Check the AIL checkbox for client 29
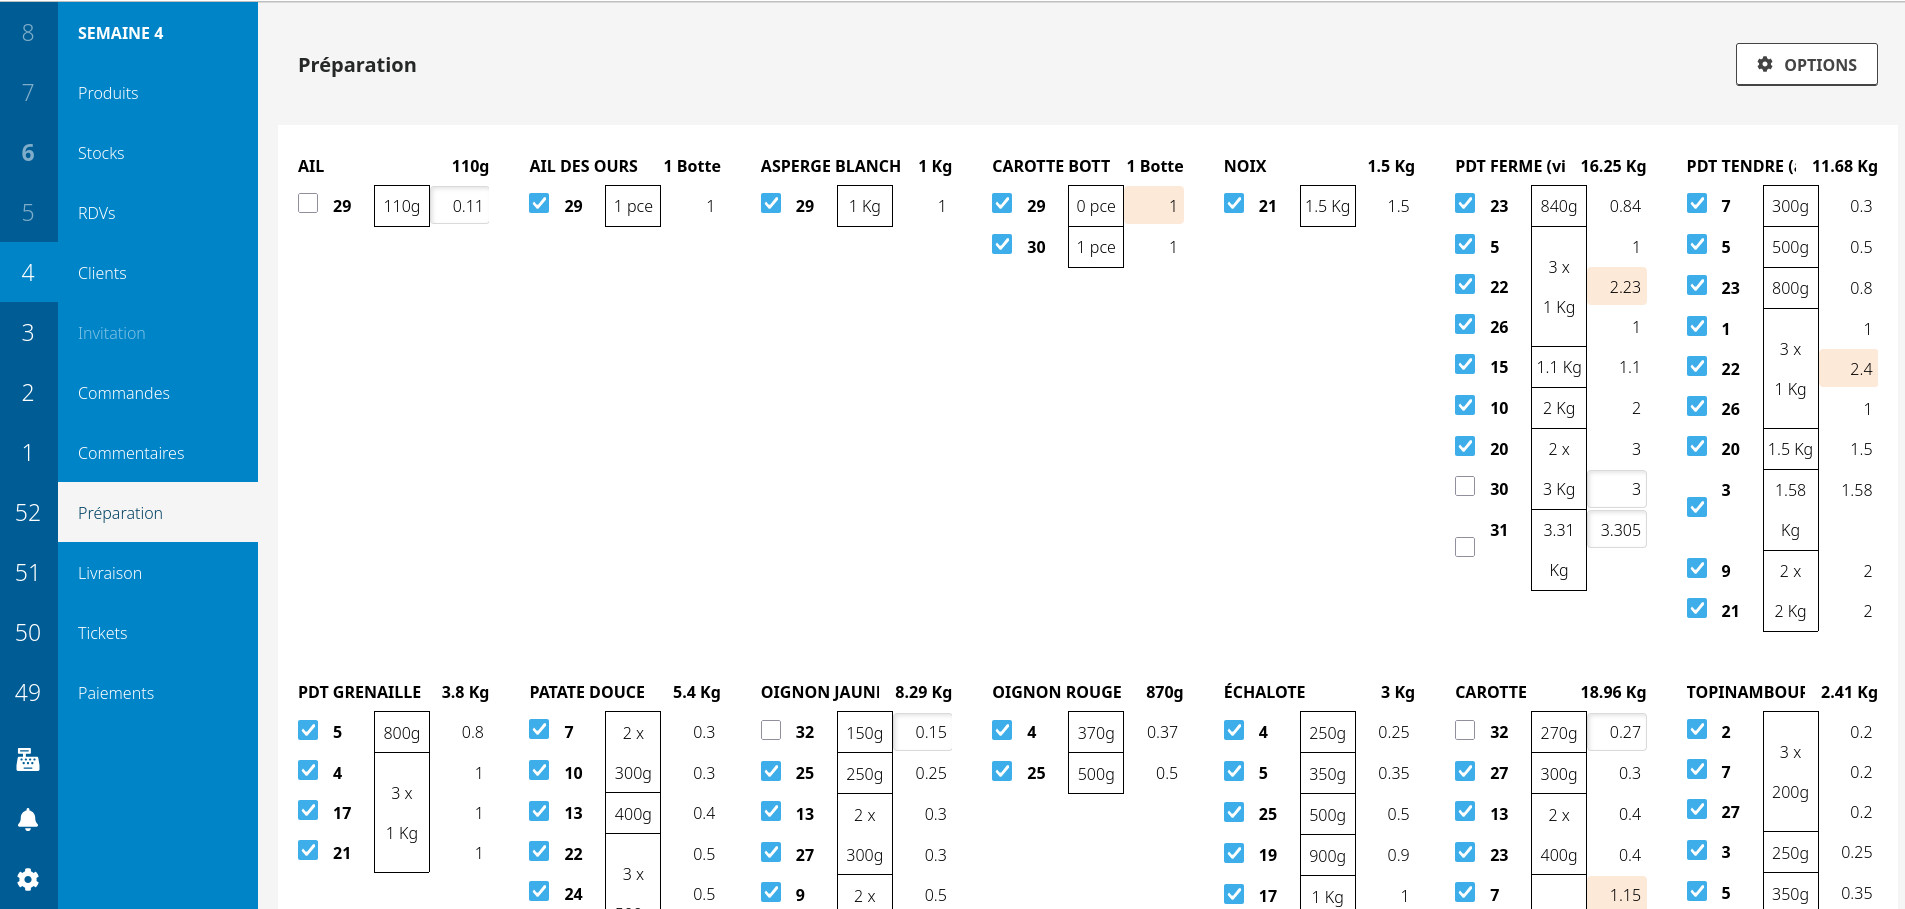Image resolution: width=1905 pixels, height=909 pixels. (x=308, y=204)
